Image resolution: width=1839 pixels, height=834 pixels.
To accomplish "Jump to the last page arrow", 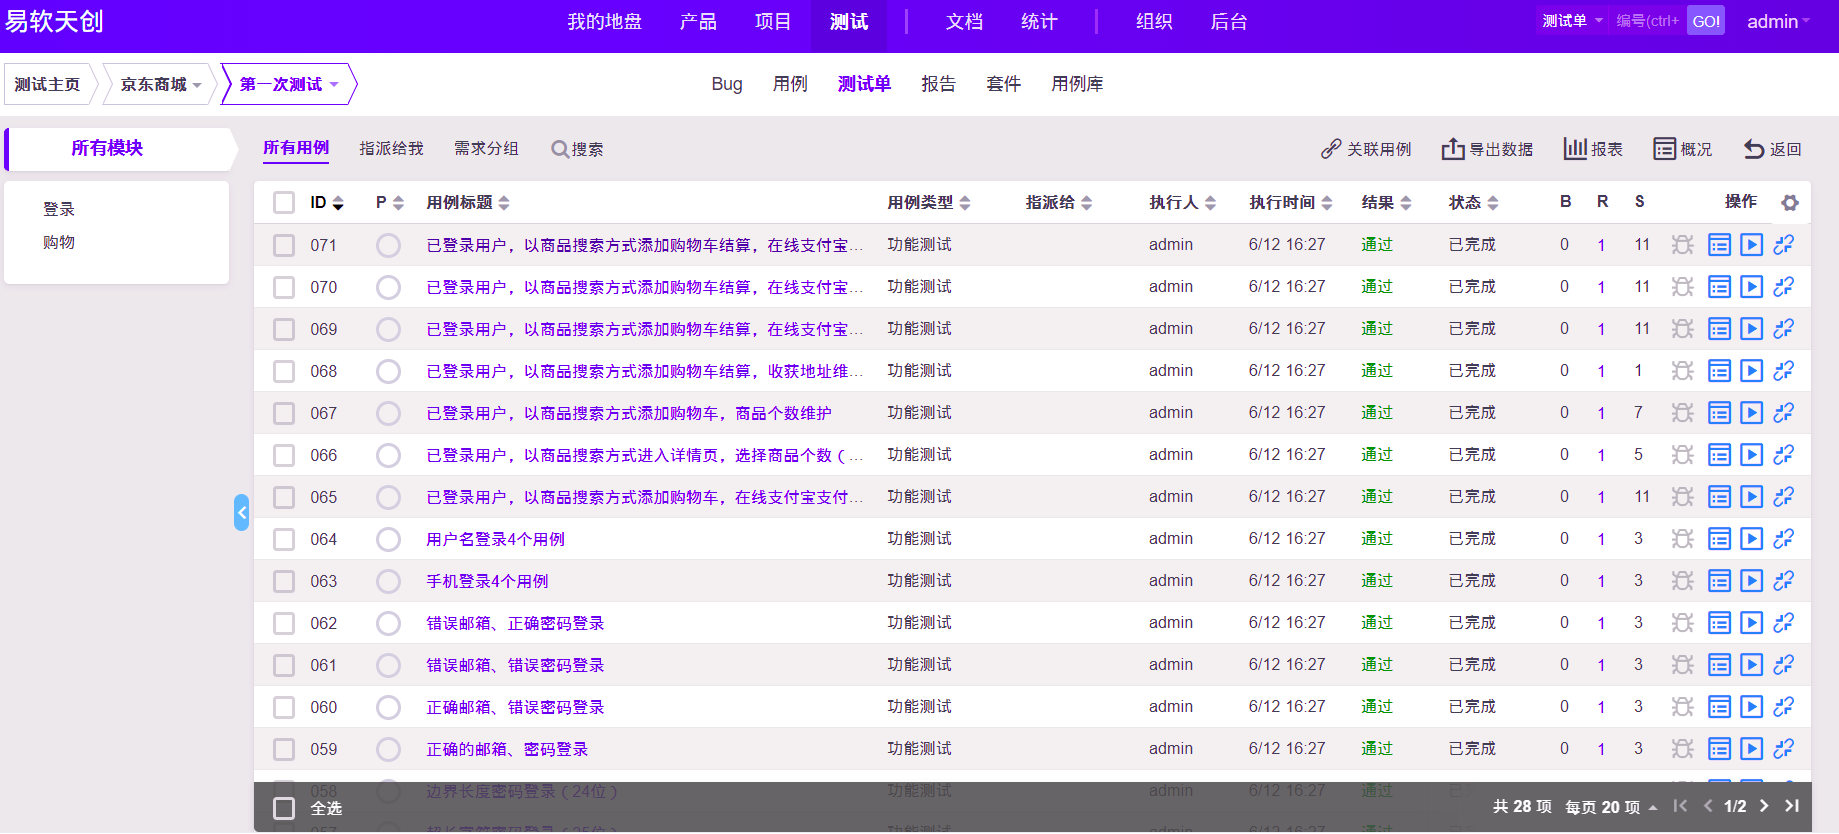I will [1792, 806].
